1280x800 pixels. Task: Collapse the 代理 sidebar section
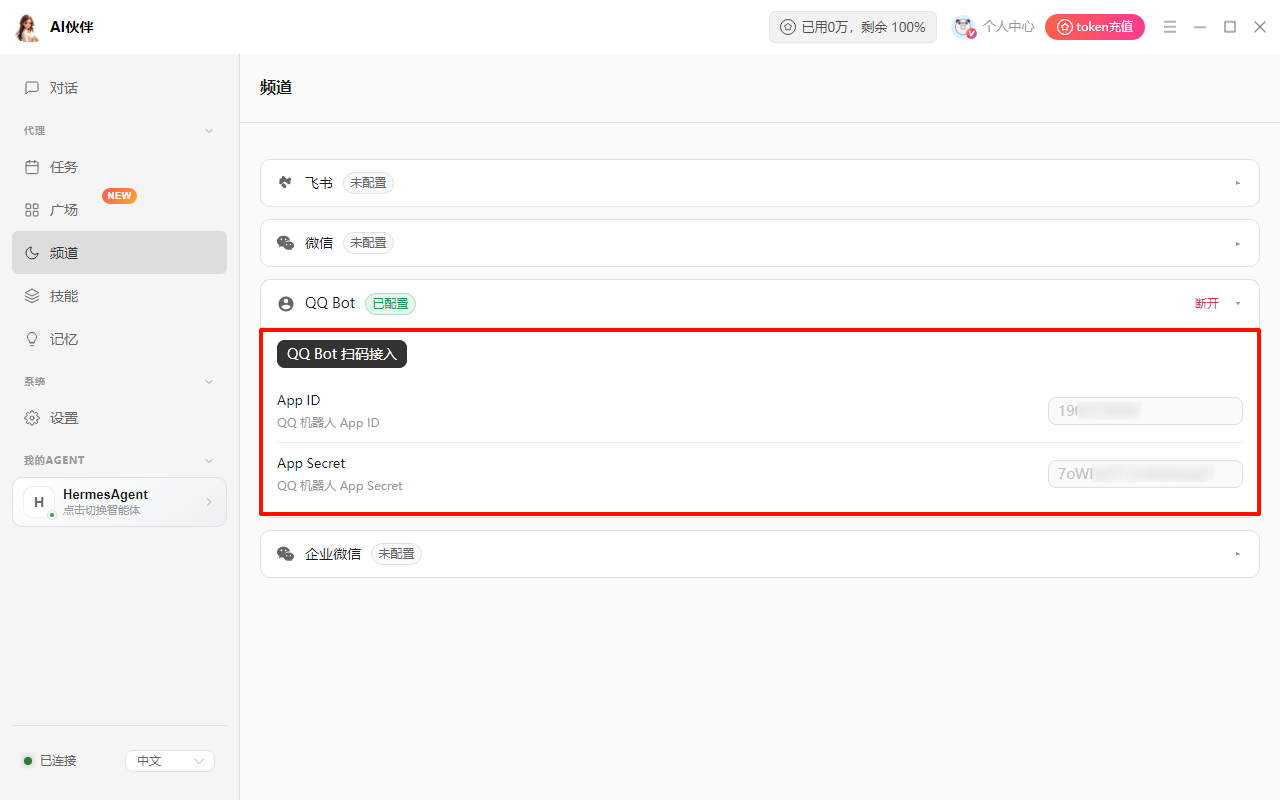point(209,131)
